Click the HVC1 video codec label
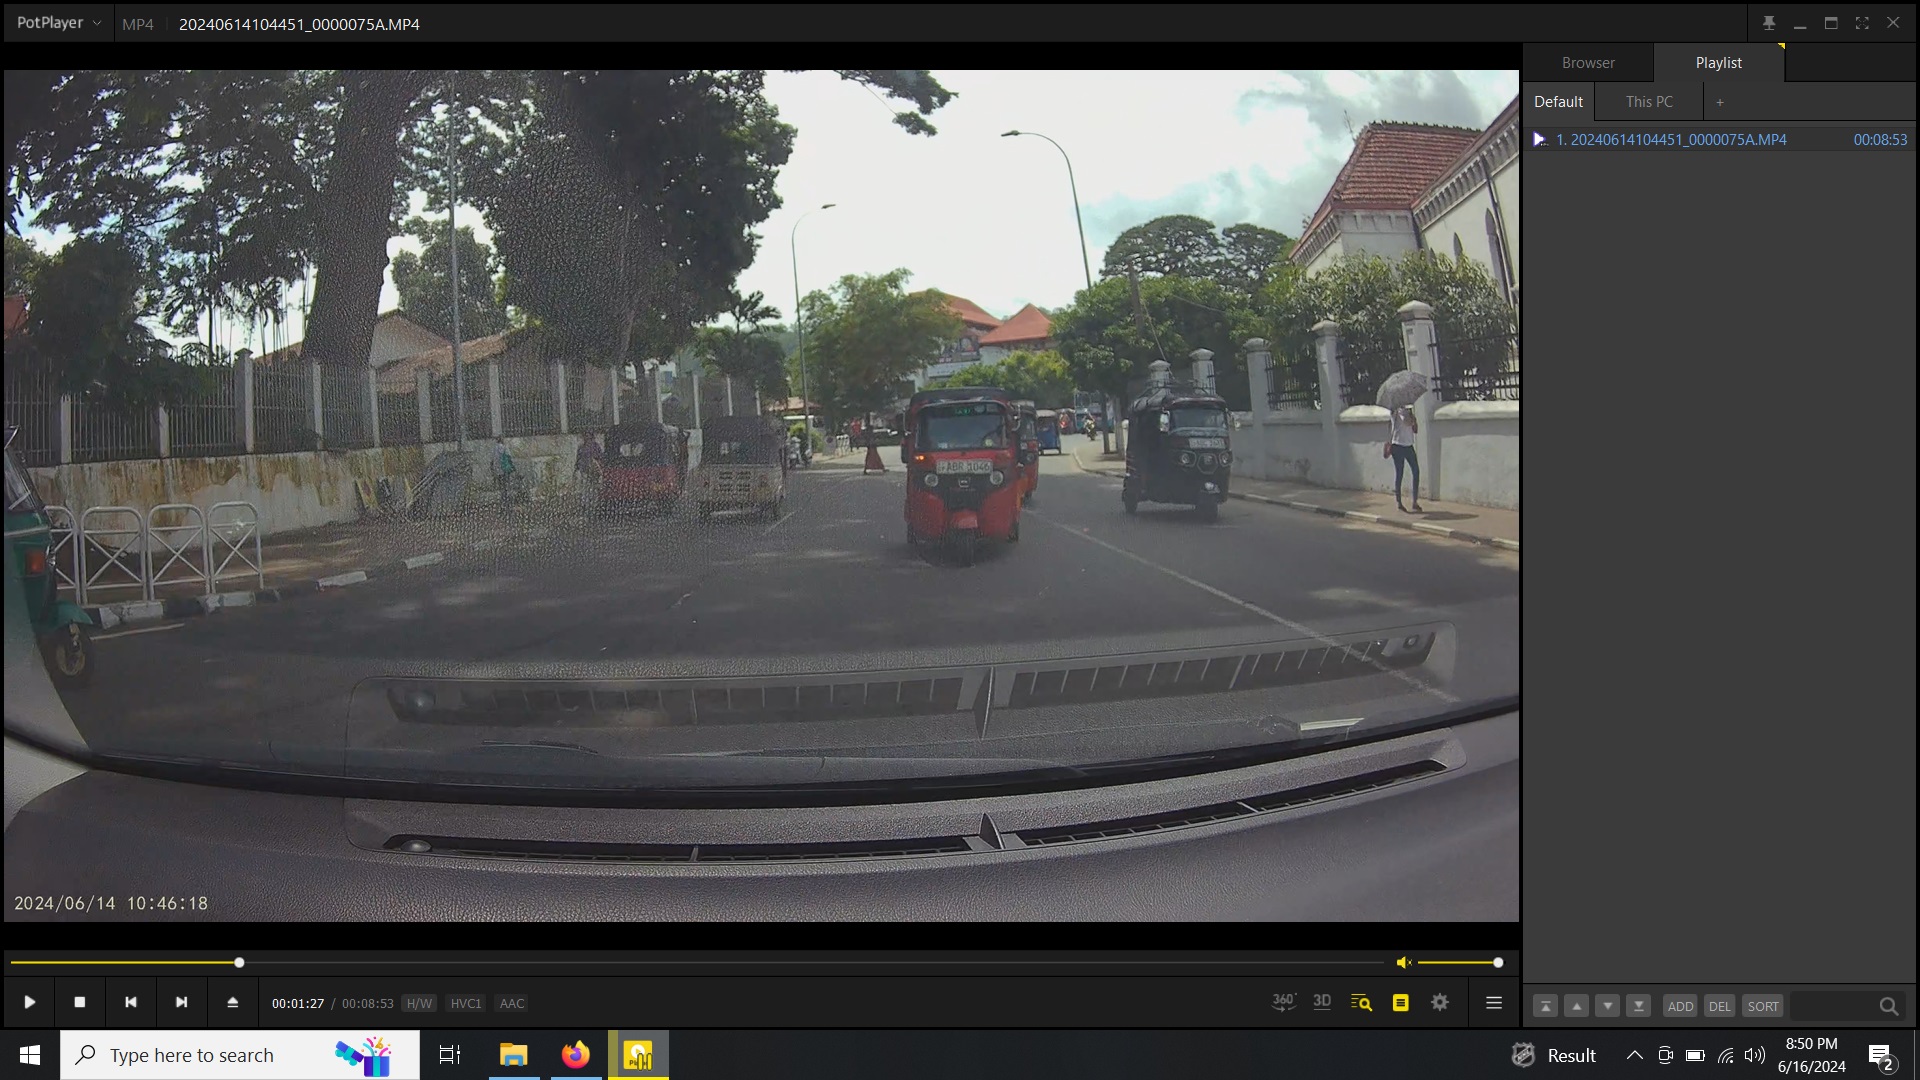Image resolution: width=1920 pixels, height=1080 pixels. tap(466, 1003)
